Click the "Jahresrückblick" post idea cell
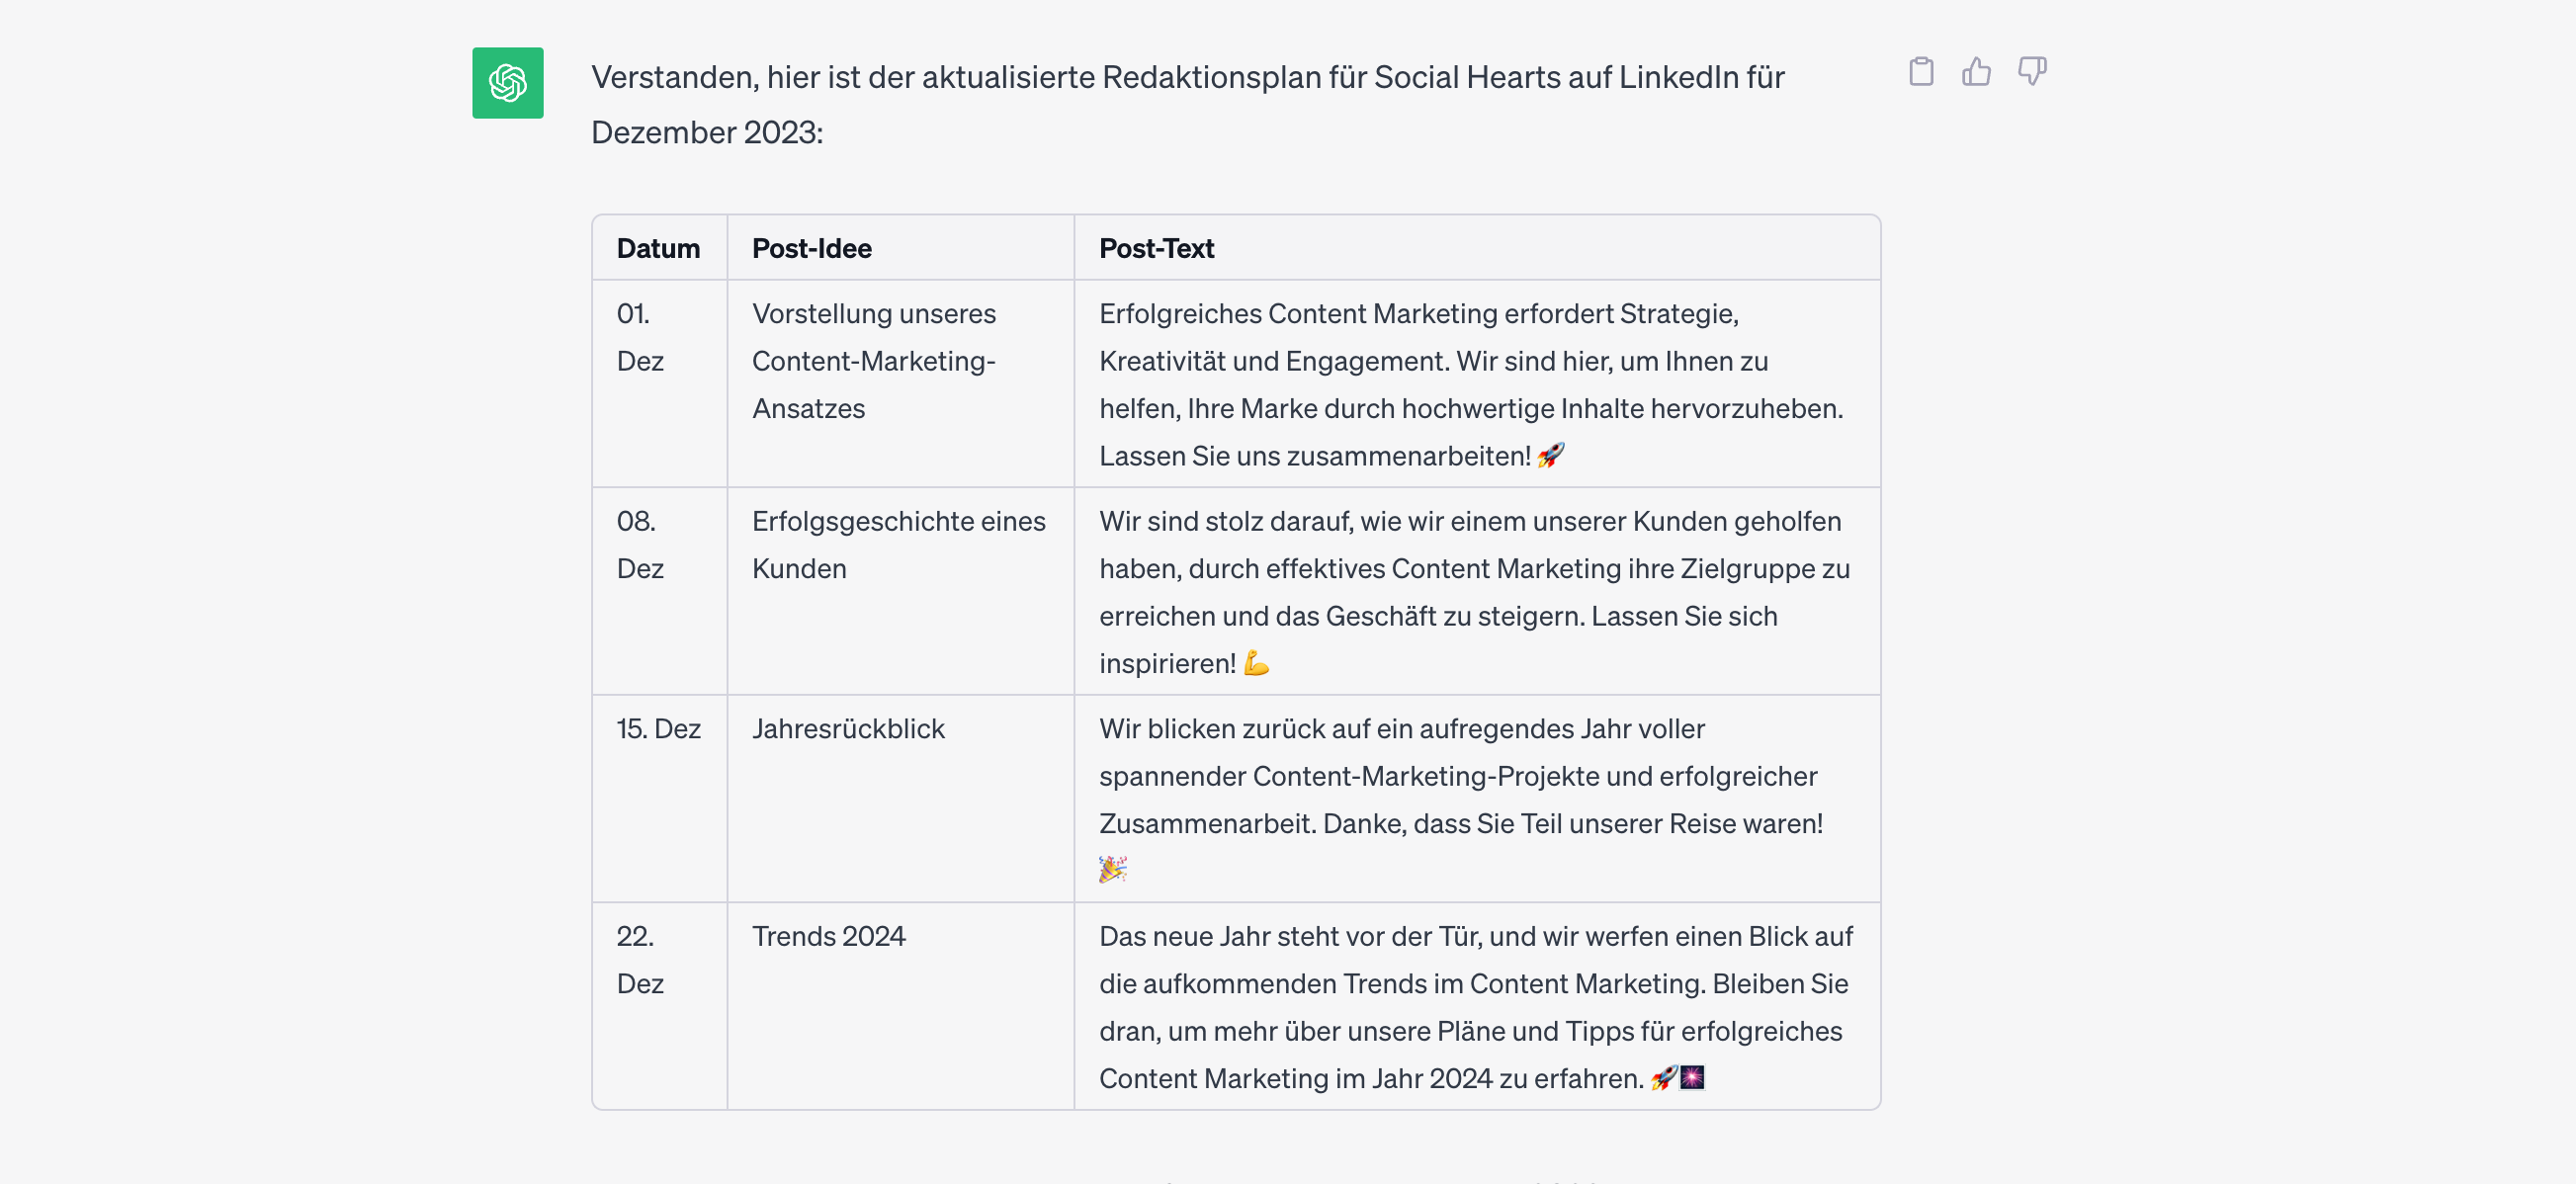The image size is (2576, 1184). pyautogui.click(x=848, y=729)
